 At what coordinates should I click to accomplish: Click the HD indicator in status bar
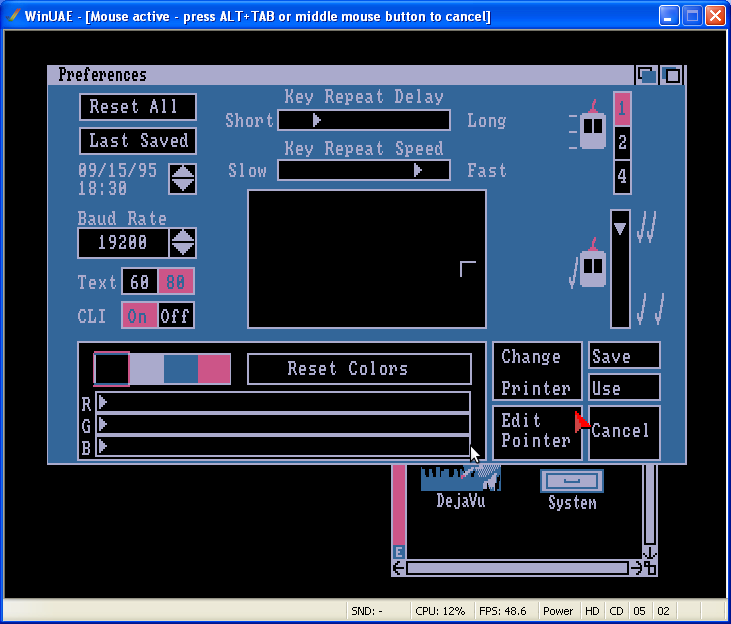(592, 611)
